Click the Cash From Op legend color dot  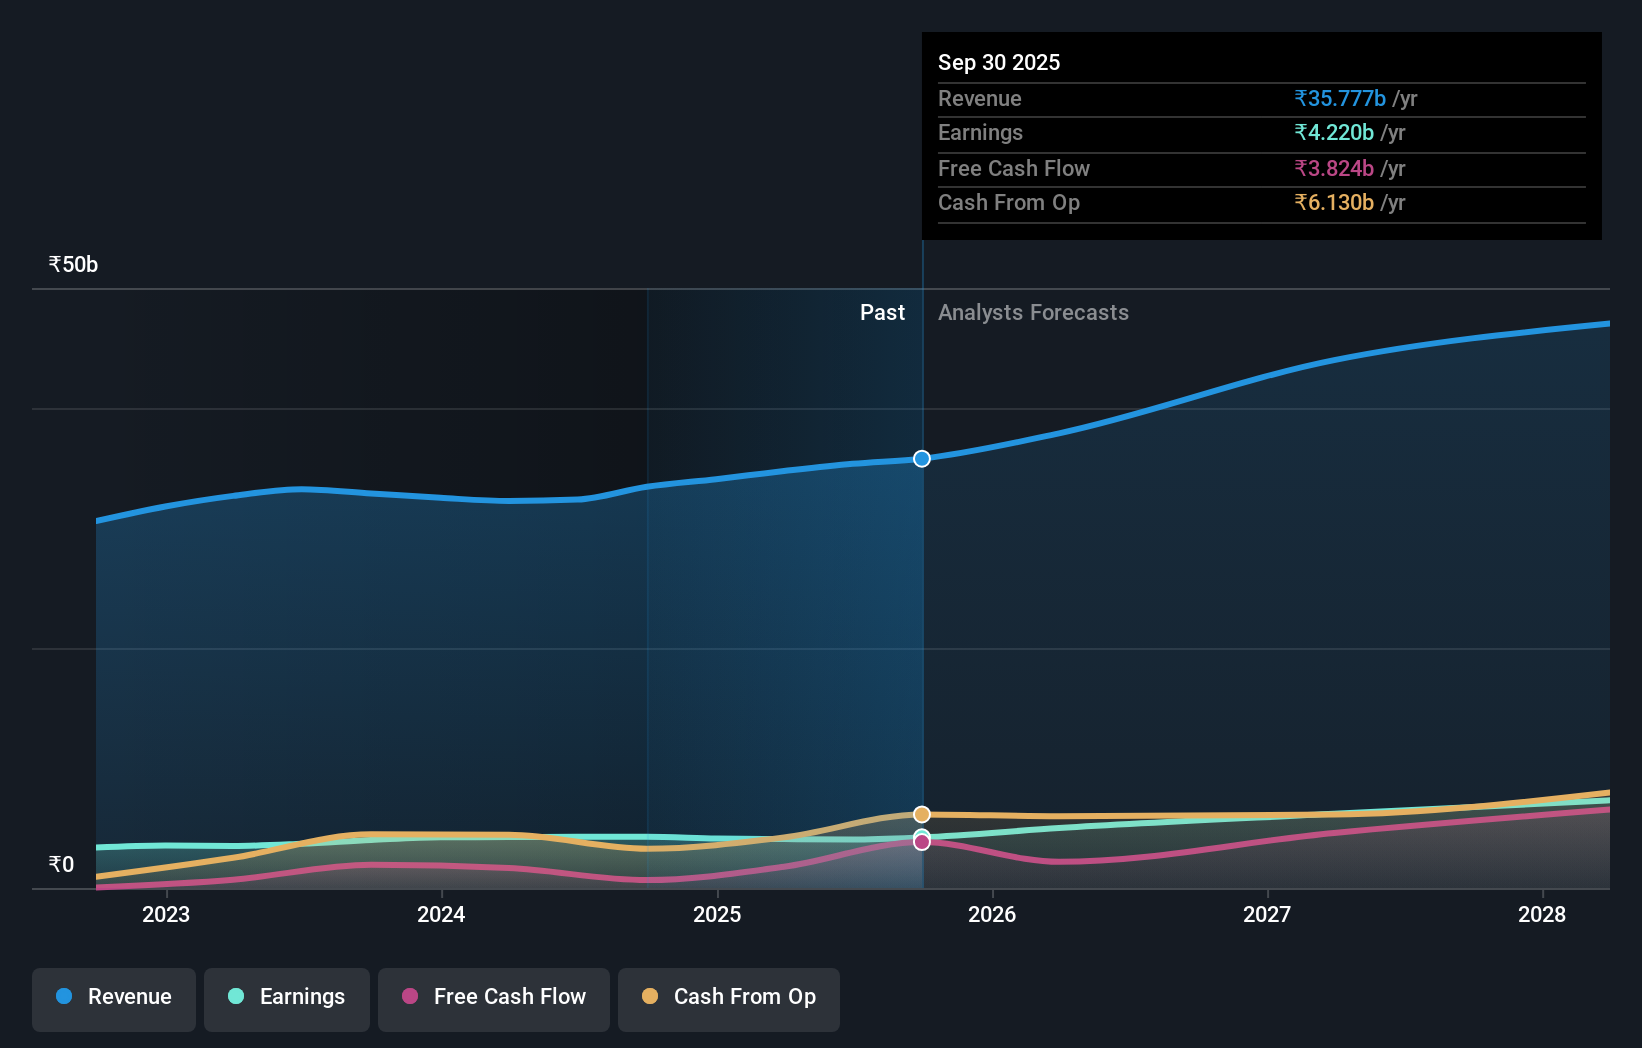650,997
